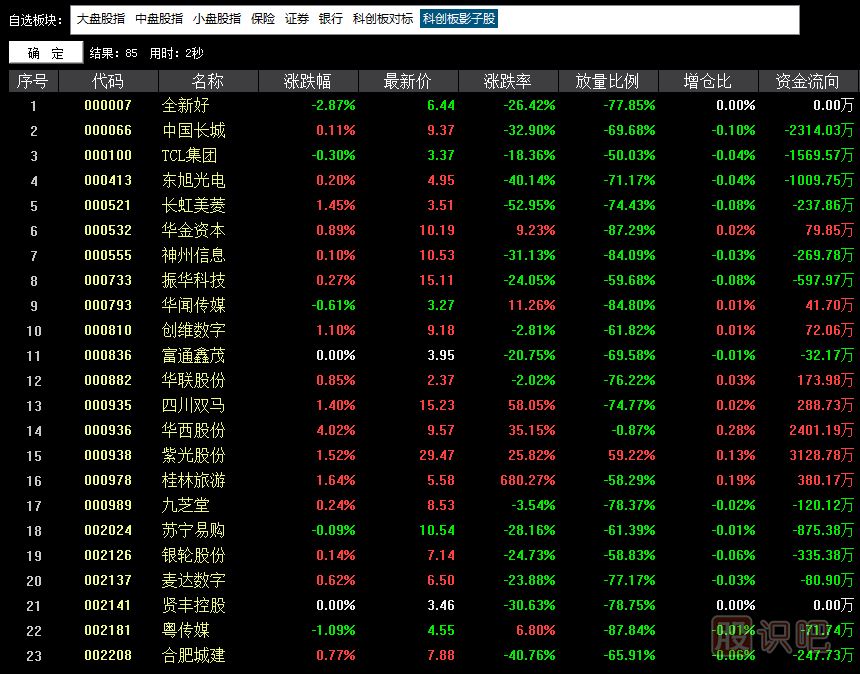Click the 确定 confirm button
The width and height of the screenshot is (860, 674).
pyautogui.click(x=45, y=53)
